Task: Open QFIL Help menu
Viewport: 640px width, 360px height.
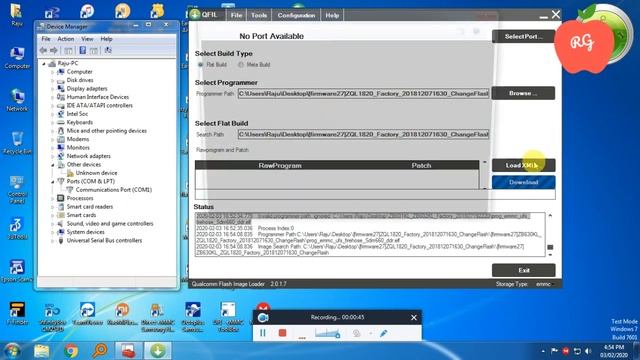Action: click(332, 15)
